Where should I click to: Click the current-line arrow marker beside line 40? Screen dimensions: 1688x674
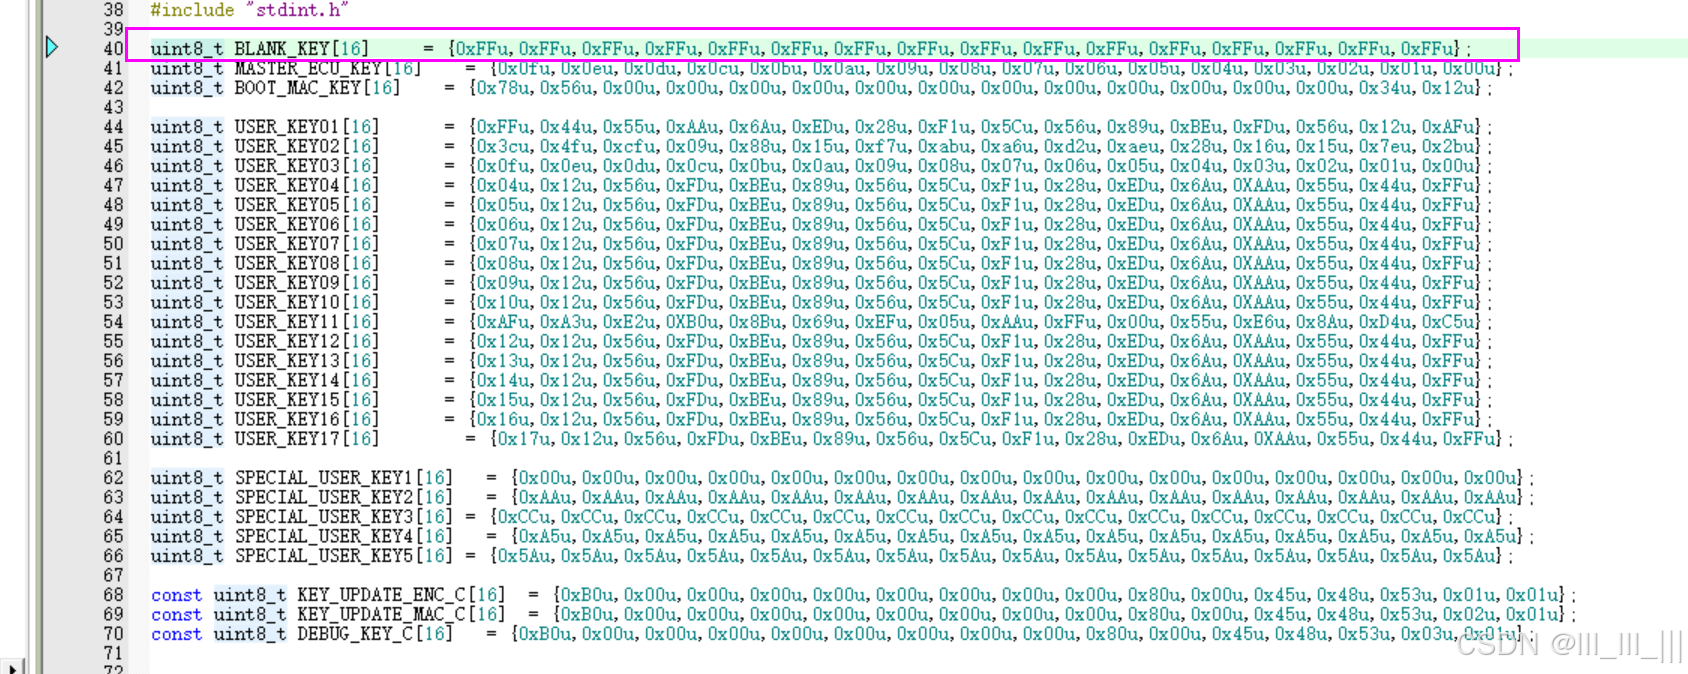point(52,47)
